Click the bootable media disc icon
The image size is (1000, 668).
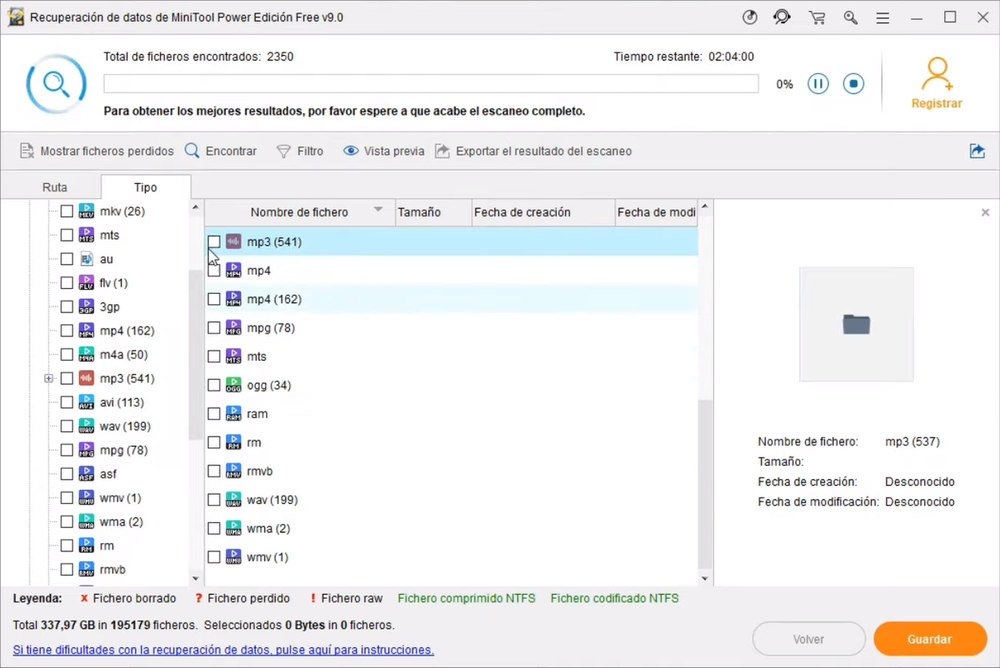click(x=750, y=17)
